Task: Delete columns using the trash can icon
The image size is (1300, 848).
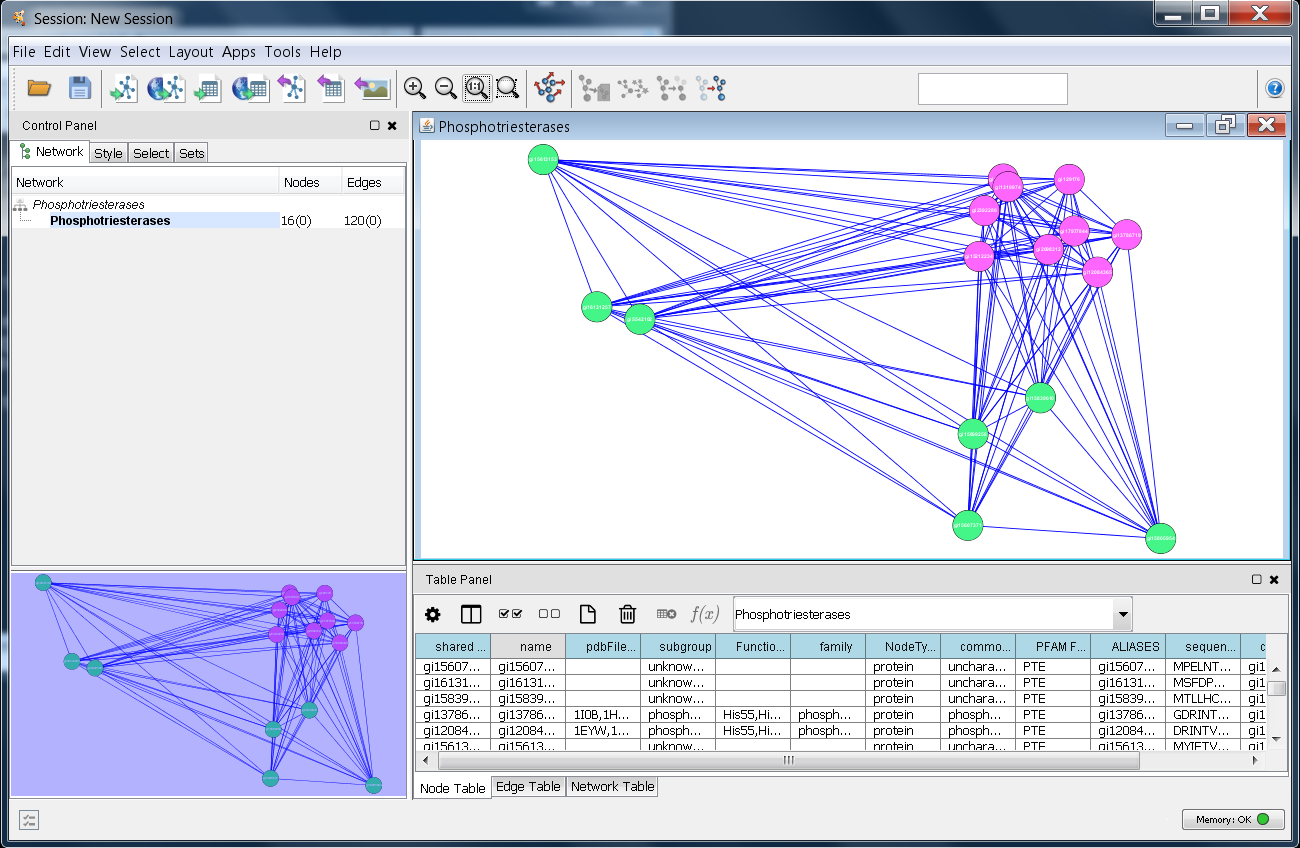Action: pos(627,614)
